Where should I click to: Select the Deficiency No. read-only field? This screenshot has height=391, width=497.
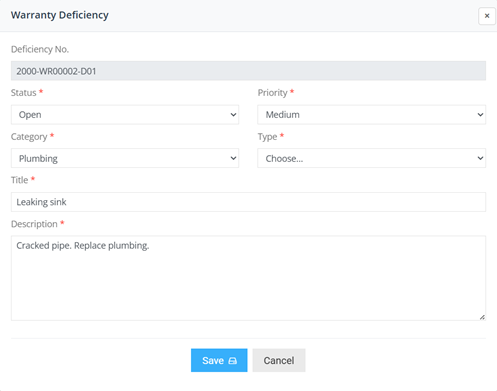248,71
